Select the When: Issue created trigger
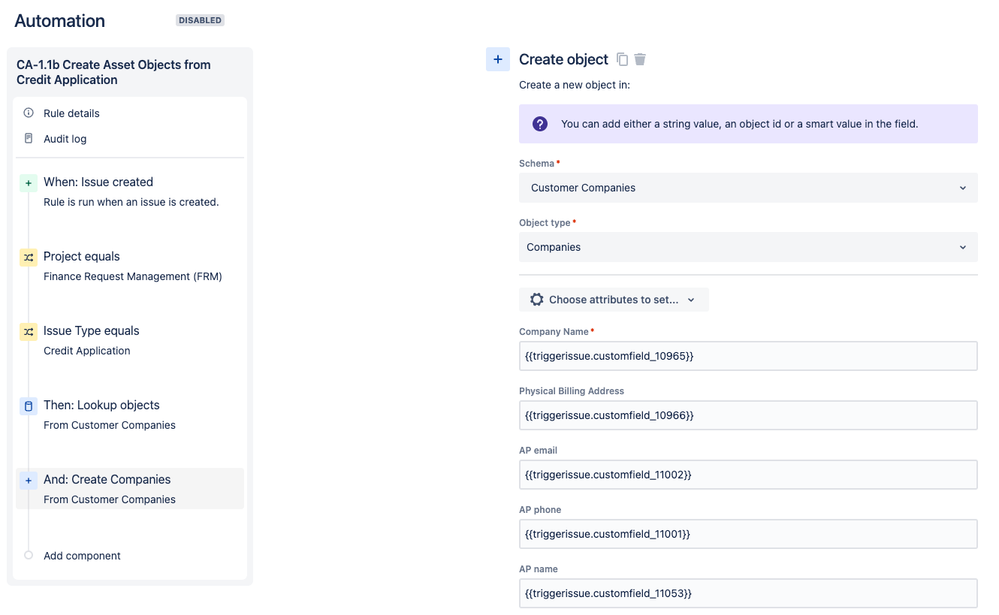The width and height of the screenshot is (999, 615). (x=130, y=191)
